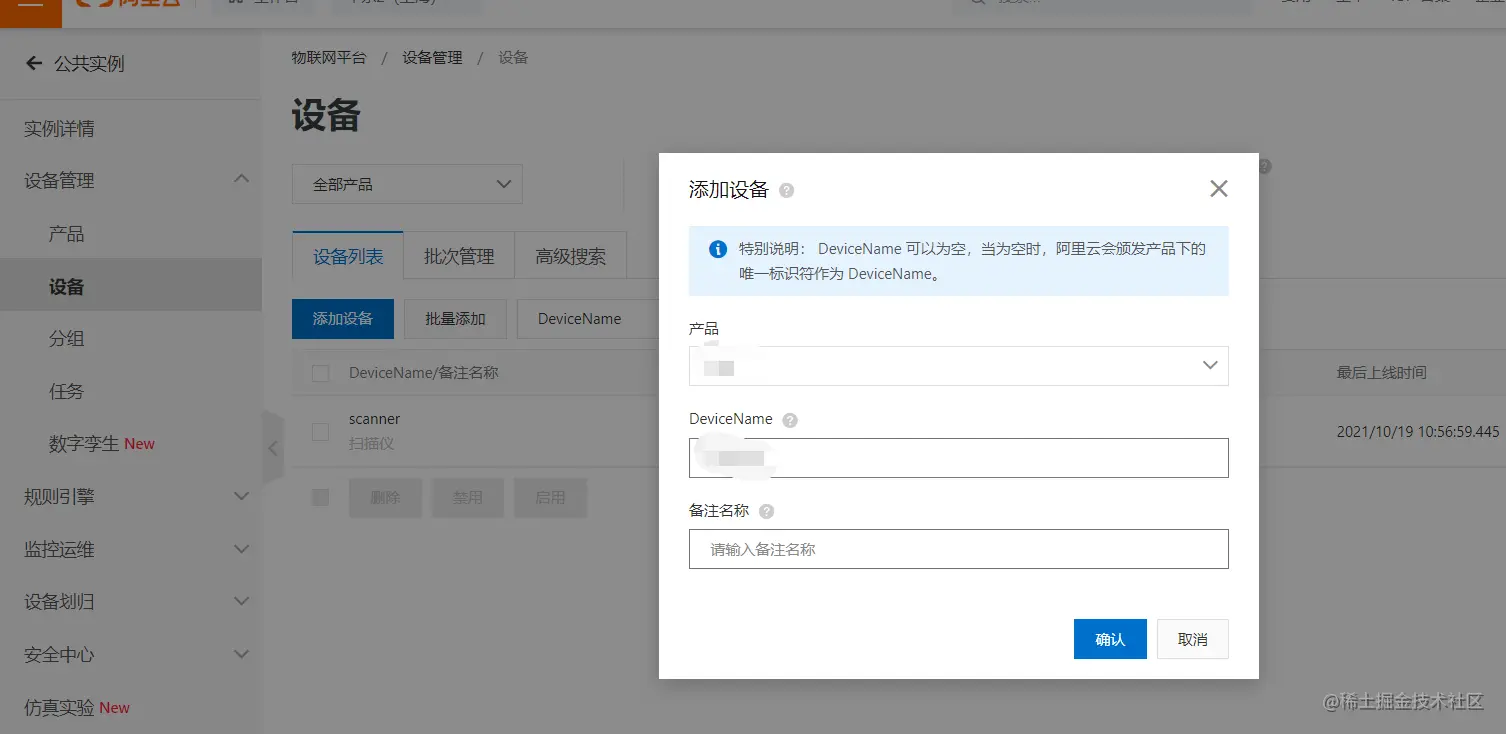Click the 设备管理 breadcrumb link
This screenshot has height=734, width=1506.
(x=432, y=58)
